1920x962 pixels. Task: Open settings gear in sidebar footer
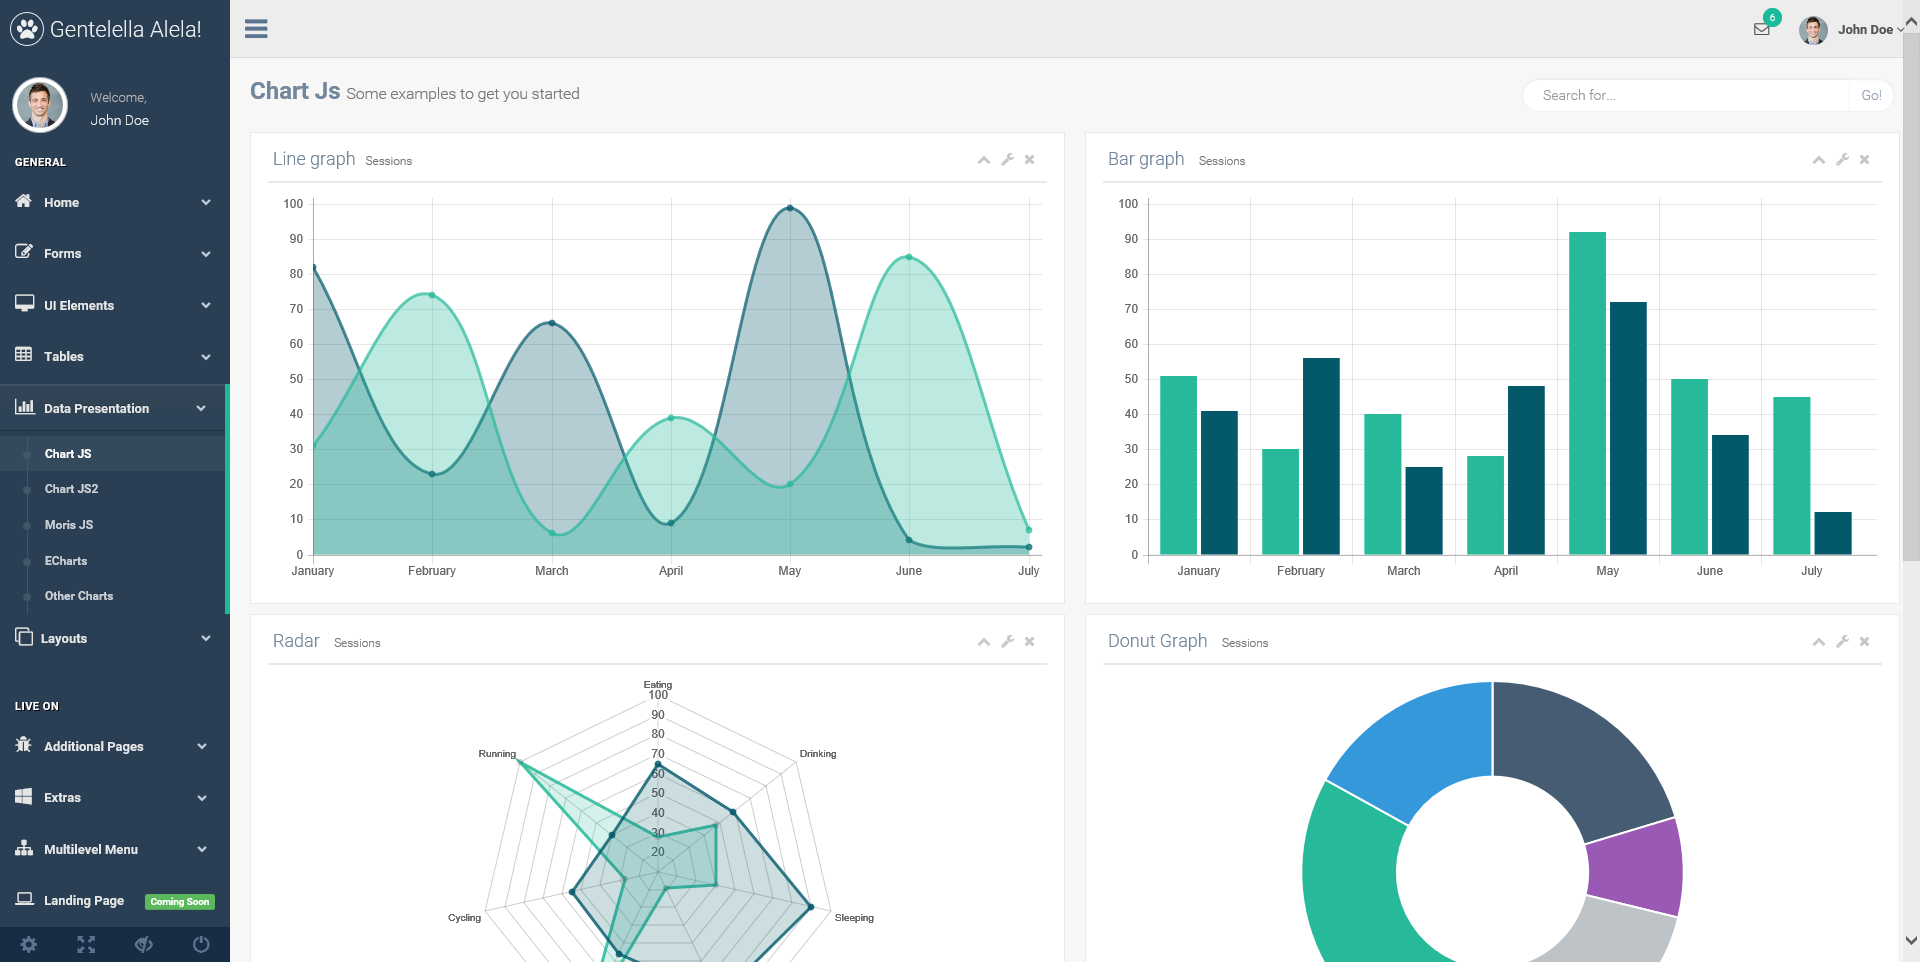coord(29,944)
